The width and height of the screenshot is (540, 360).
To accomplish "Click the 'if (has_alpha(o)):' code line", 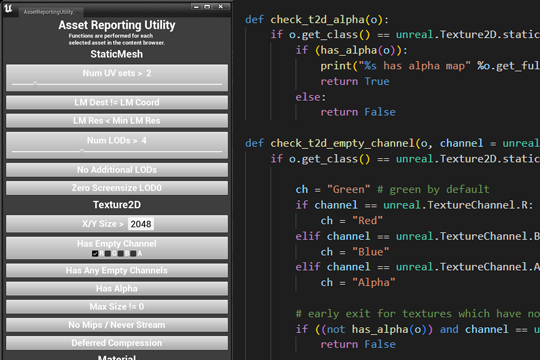I will click(x=351, y=50).
